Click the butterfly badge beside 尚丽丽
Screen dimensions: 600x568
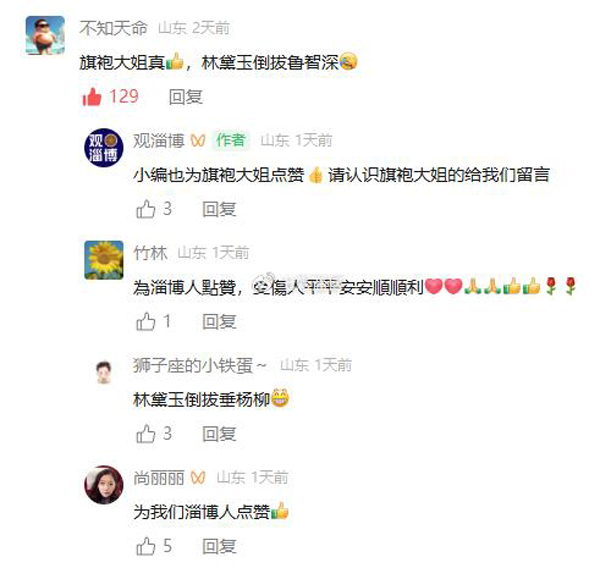coord(198,478)
